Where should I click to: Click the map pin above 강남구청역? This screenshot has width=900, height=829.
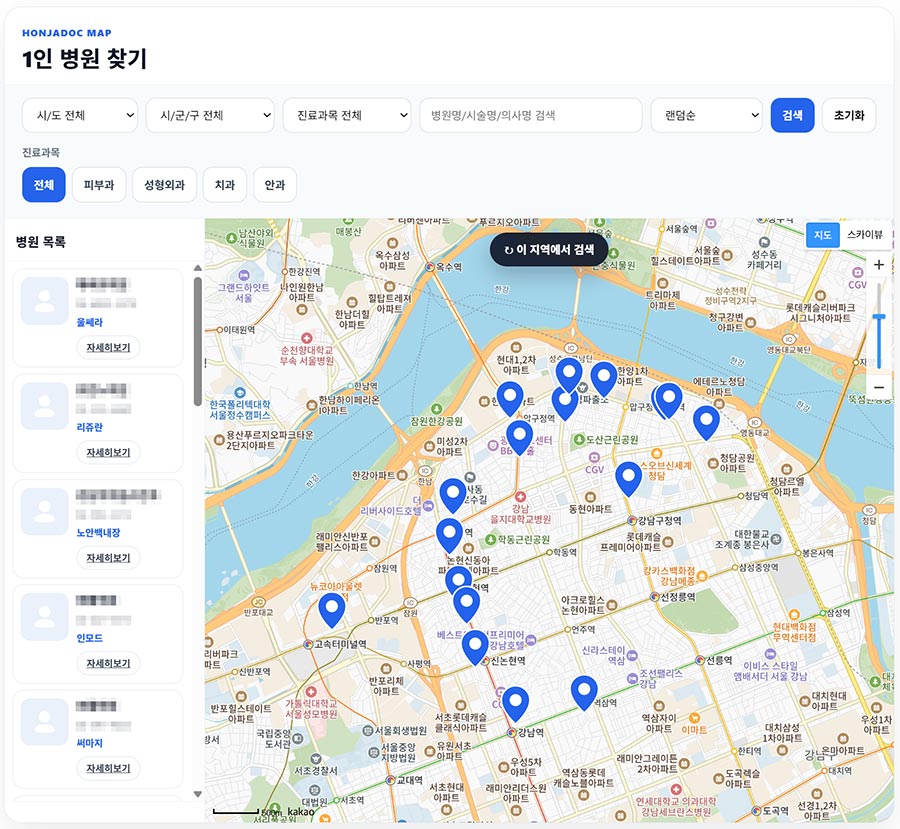(629, 479)
